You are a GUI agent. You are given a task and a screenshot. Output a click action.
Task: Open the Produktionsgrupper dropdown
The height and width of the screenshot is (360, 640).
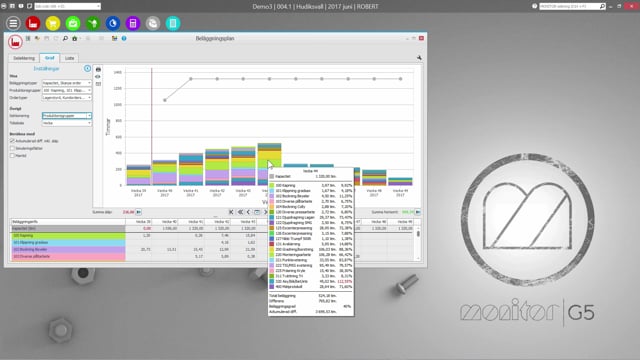click(67, 90)
